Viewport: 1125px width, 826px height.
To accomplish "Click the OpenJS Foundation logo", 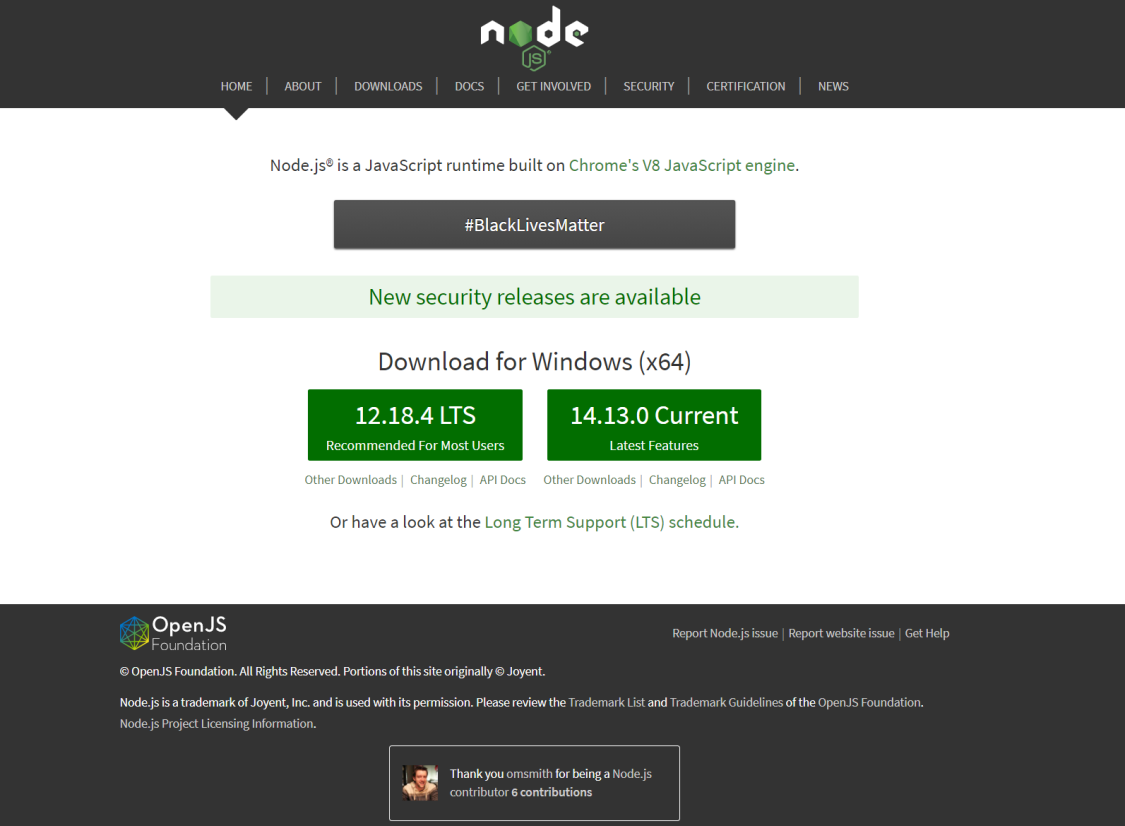I will [x=173, y=633].
